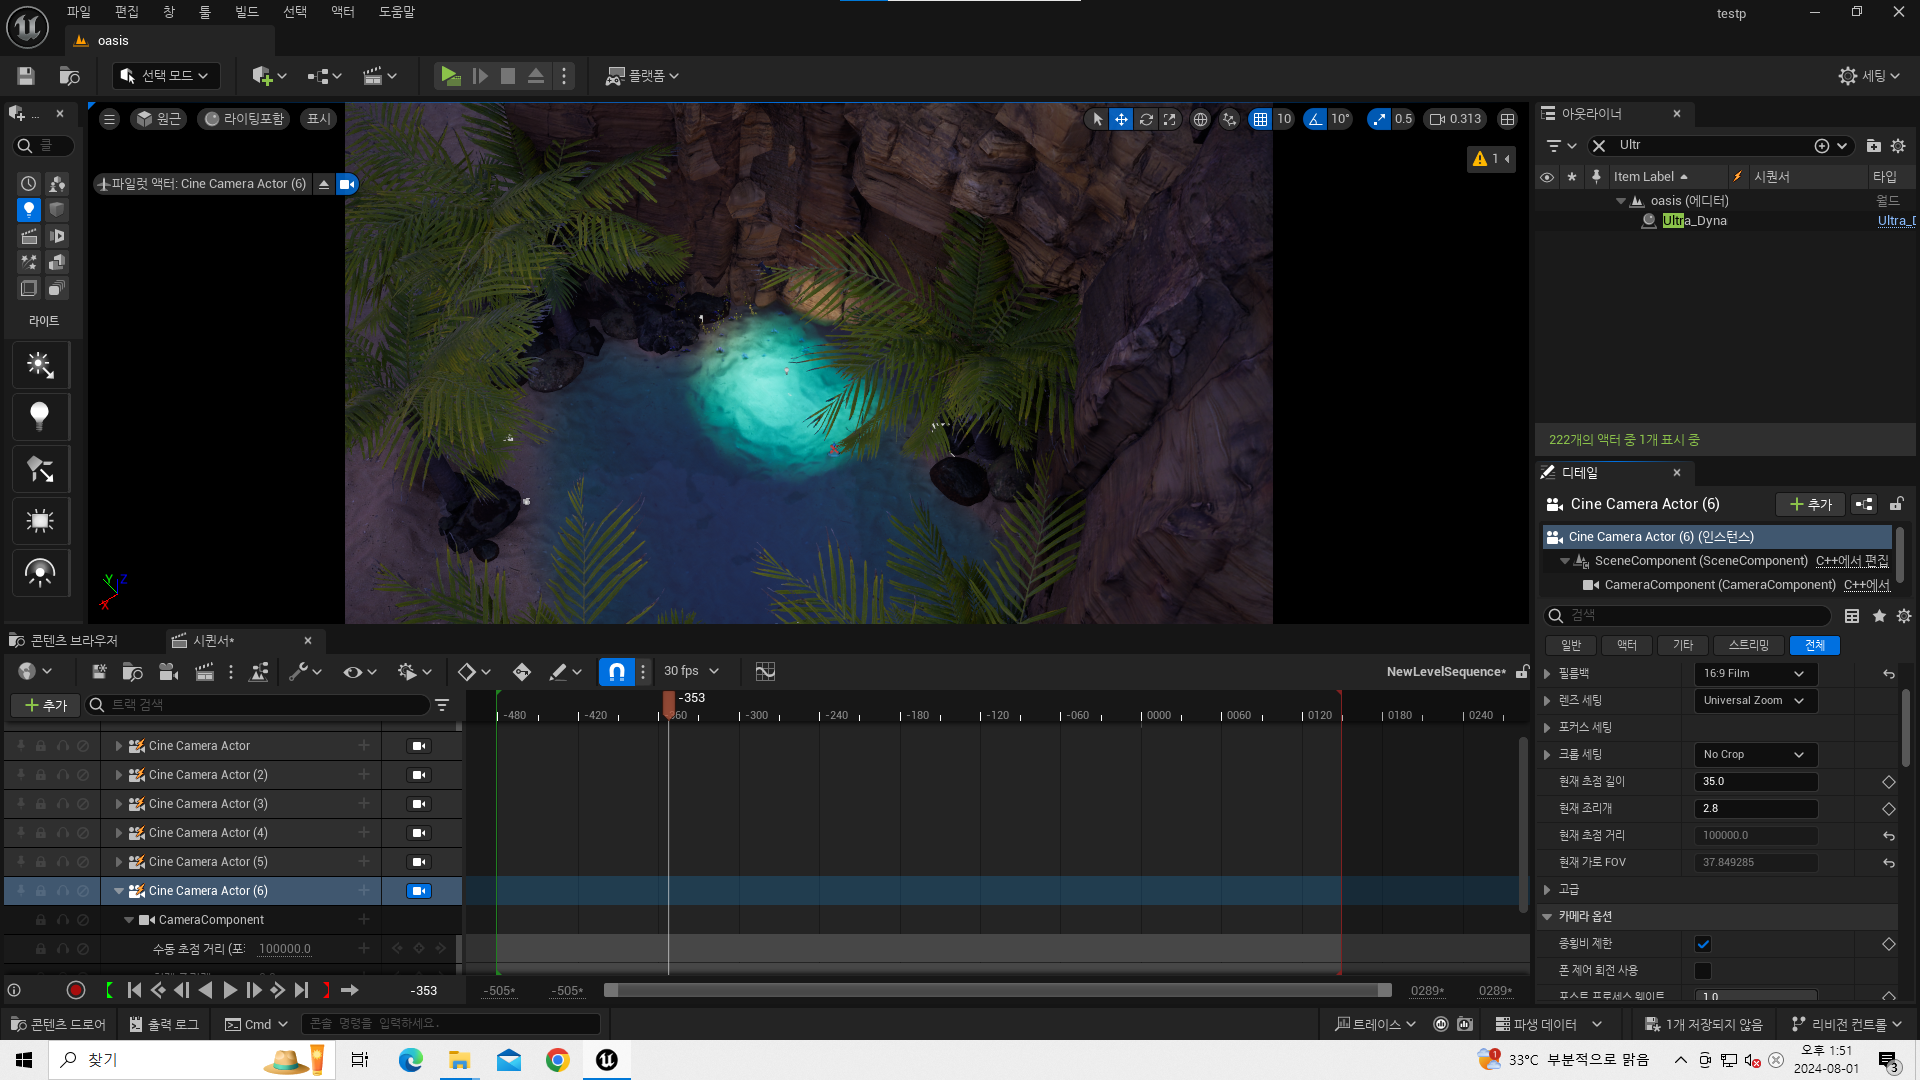This screenshot has height=1080, width=1920.
Task: Select the rotate transform tool in viewport
Action: (x=1146, y=119)
